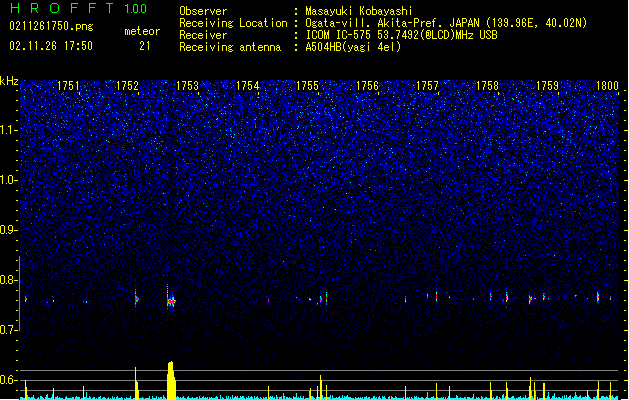This screenshot has width=629, height=400.
Task: Click the 1.1 kHz axis label
Action: click(x=9, y=130)
